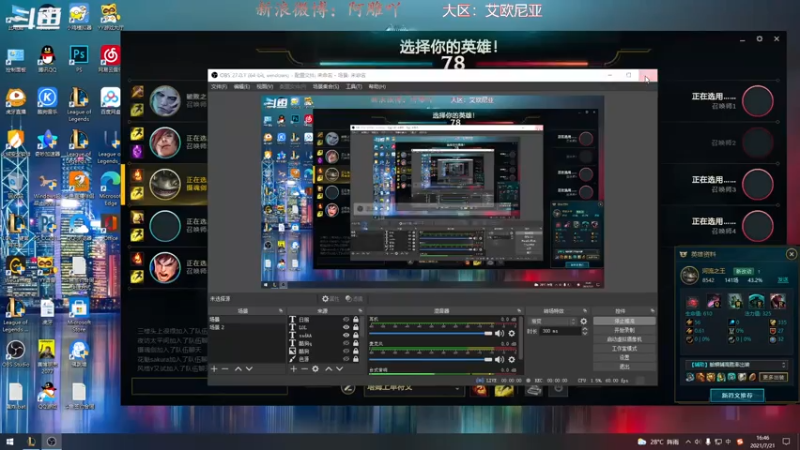Pop out the Sources dock panel

(x=360, y=311)
